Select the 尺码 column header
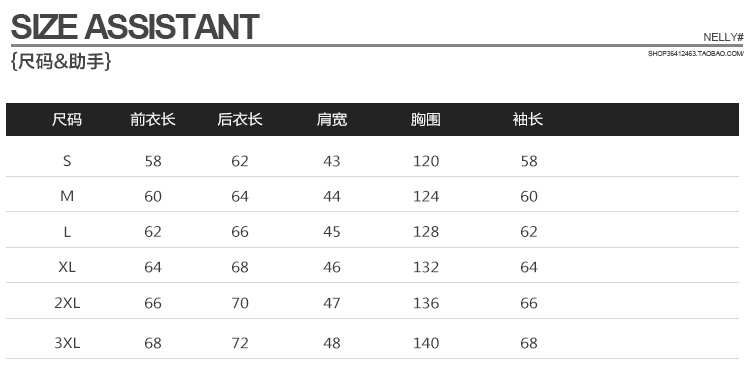 pyautogui.click(x=67, y=119)
